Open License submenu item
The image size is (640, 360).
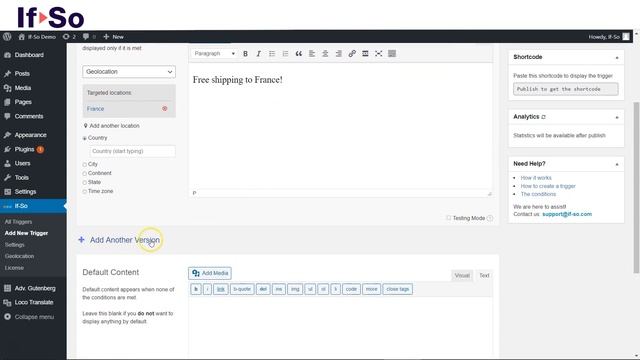[x=14, y=268]
